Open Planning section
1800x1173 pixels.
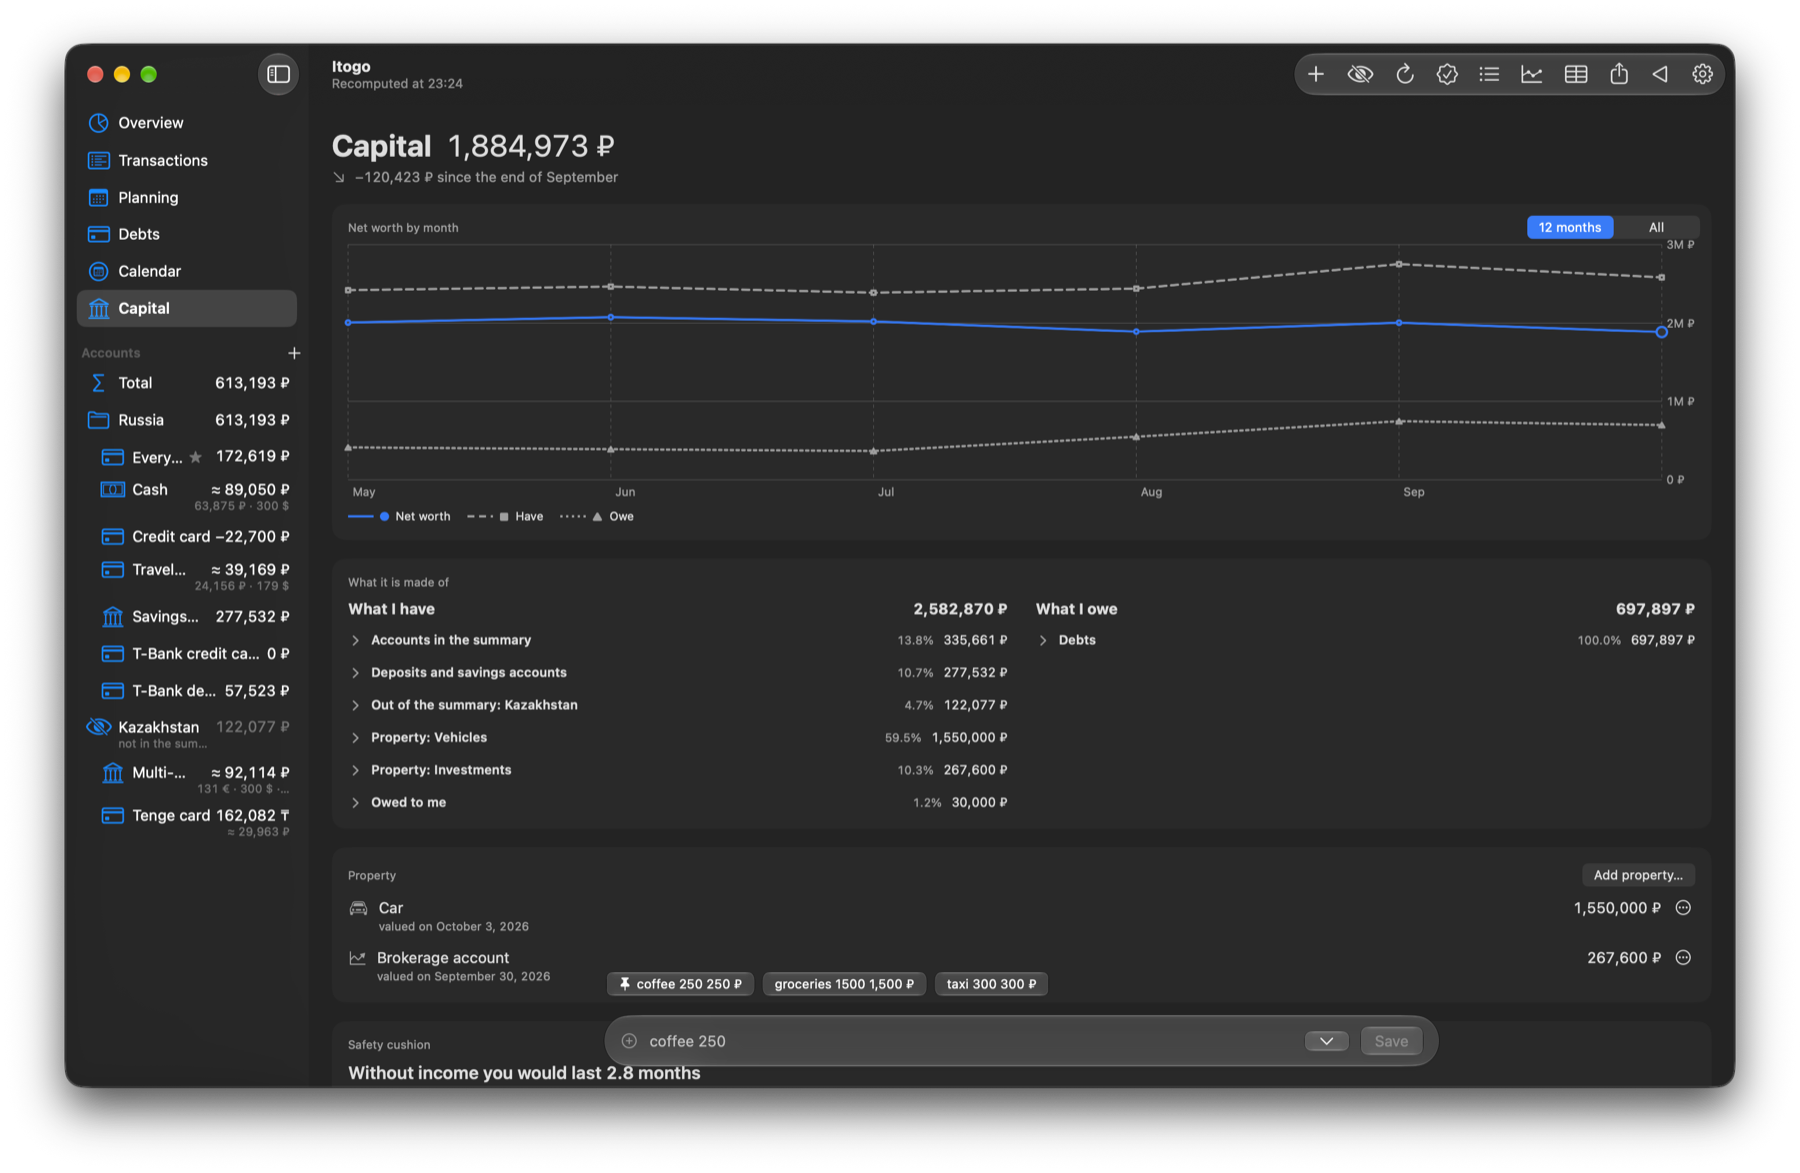point(187,197)
